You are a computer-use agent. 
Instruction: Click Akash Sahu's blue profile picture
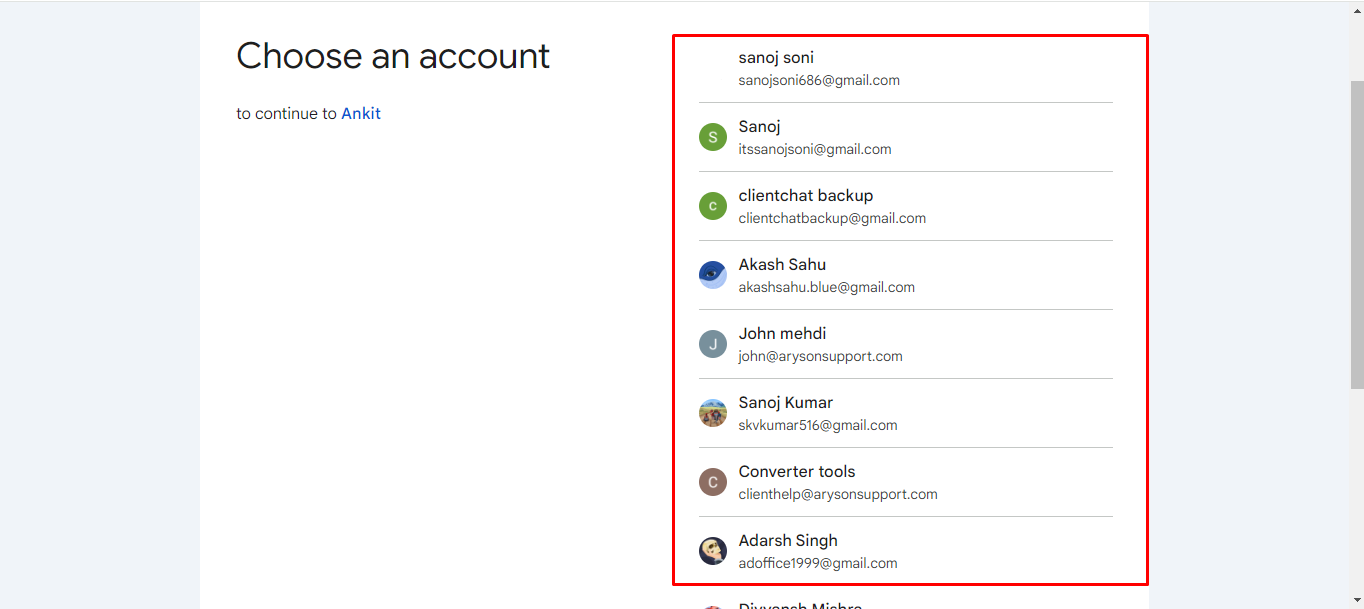coord(712,275)
